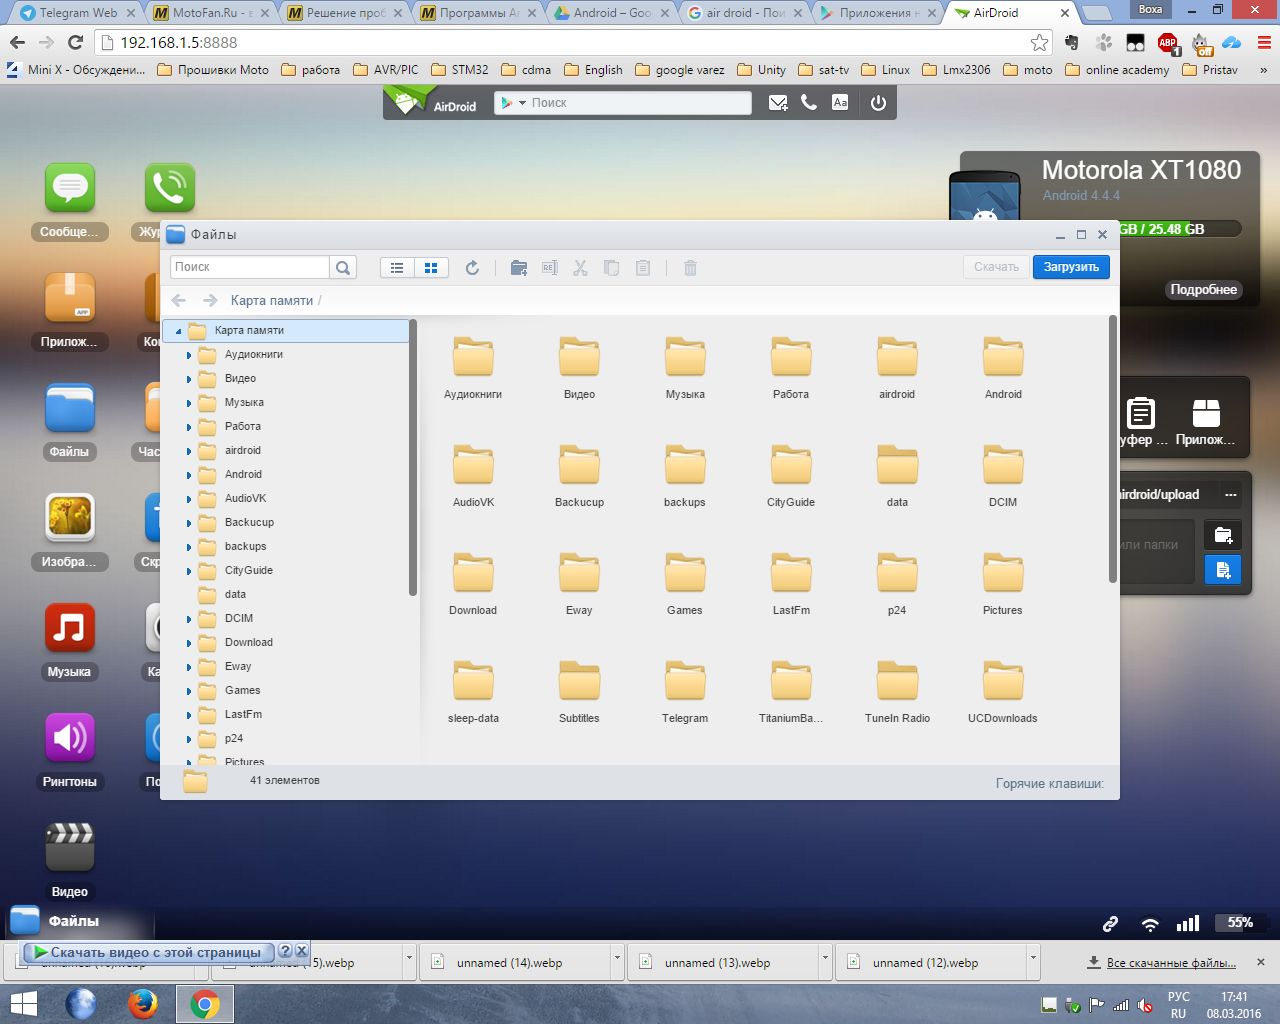Go forward with the right arrow in Файлы
Viewport: 1280px width, 1024px height.
(x=210, y=300)
